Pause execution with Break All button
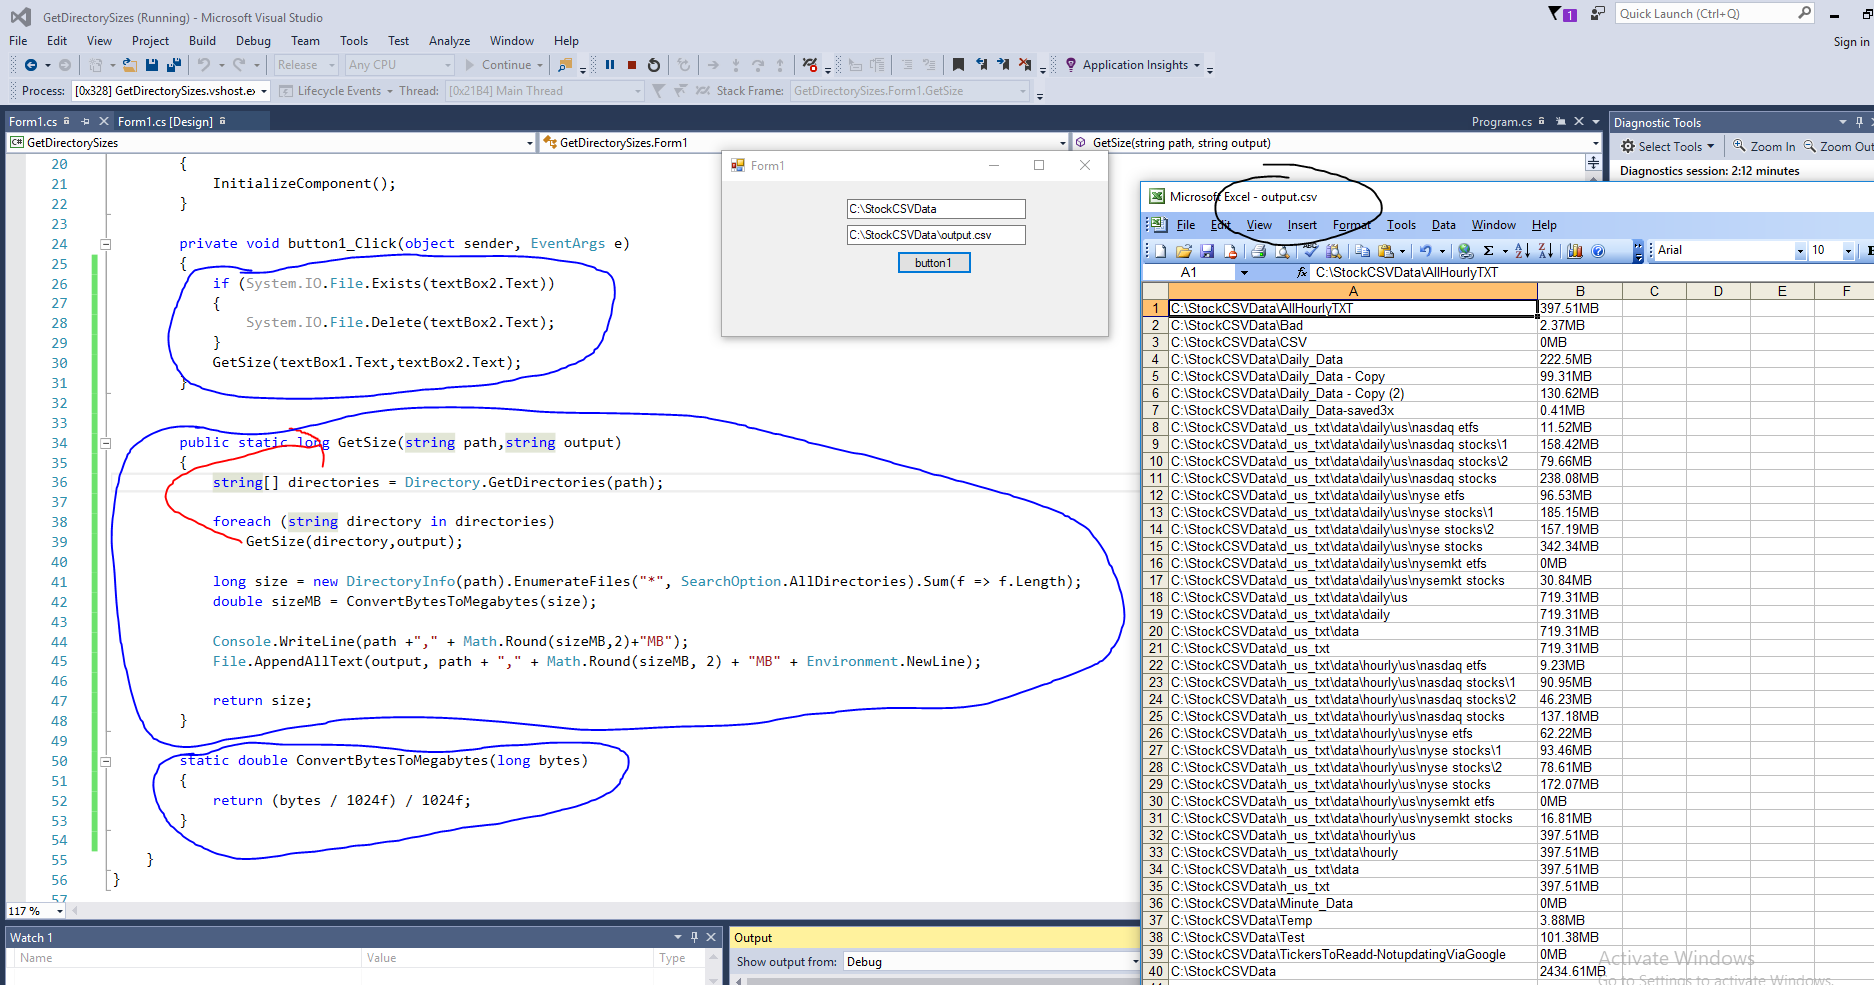This screenshot has height=985, width=1874. pos(610,65)
